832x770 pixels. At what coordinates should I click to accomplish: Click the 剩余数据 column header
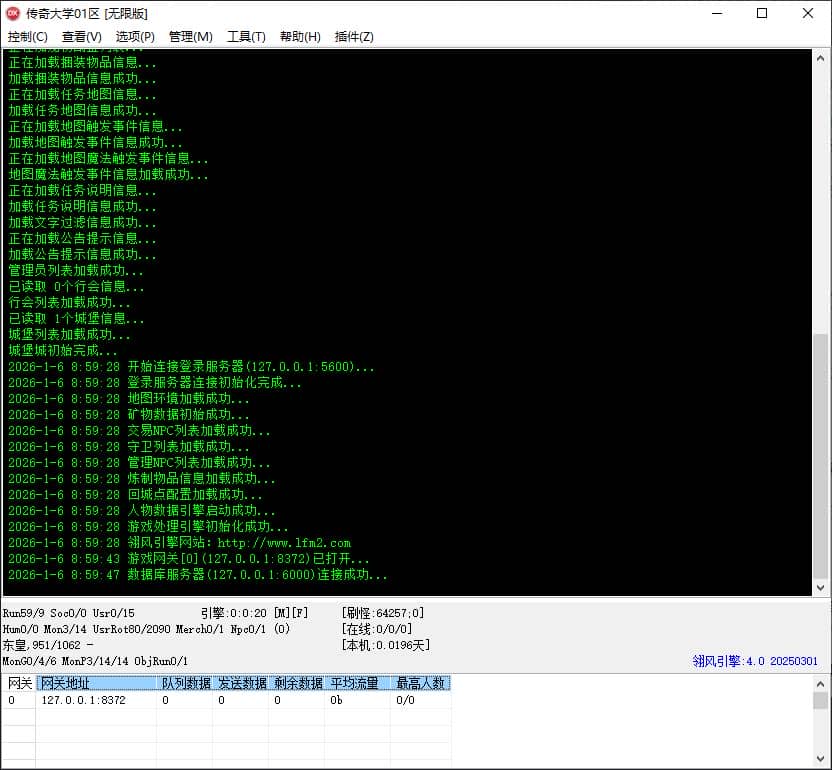pyautogui.click(x=298, y=683)
